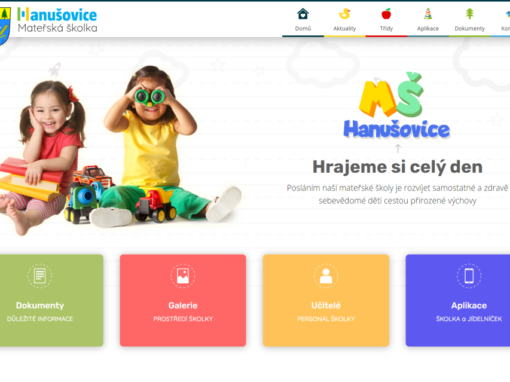Click the document icon in green tile
This screenshot has width=510, height=382.
(40, 276)
